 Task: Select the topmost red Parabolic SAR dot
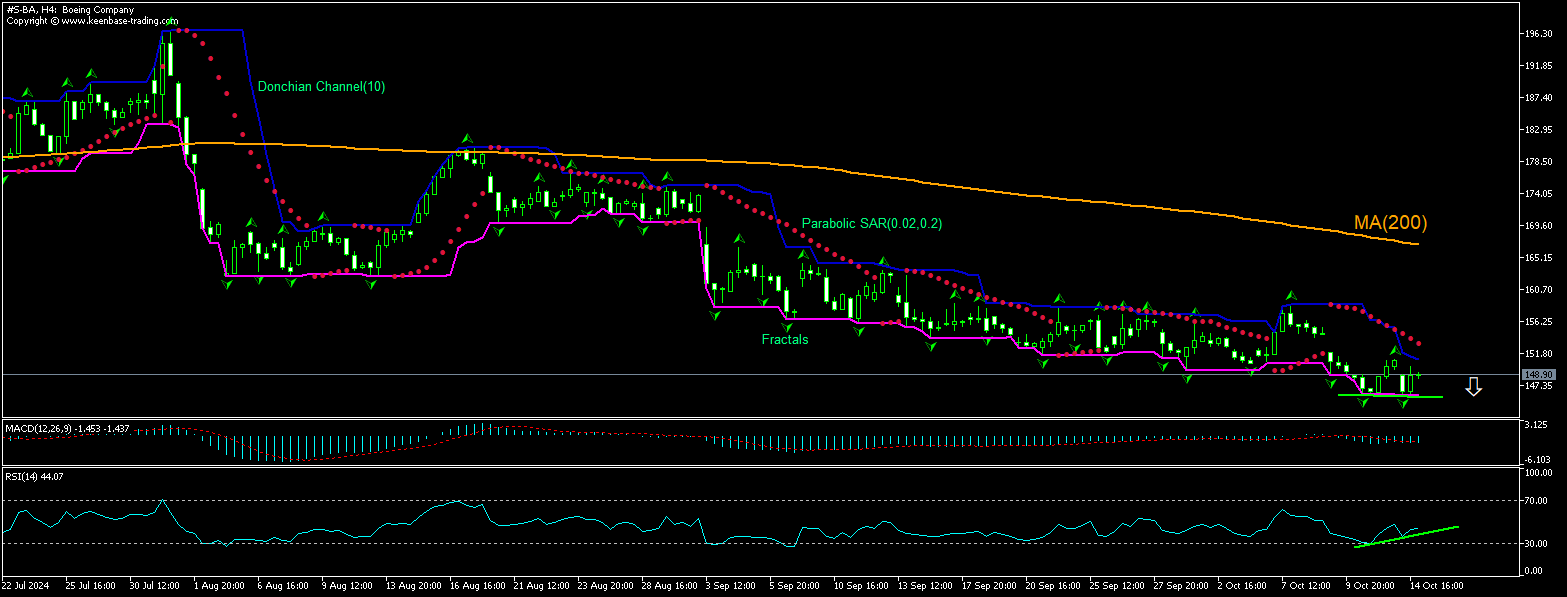(180, 31)
